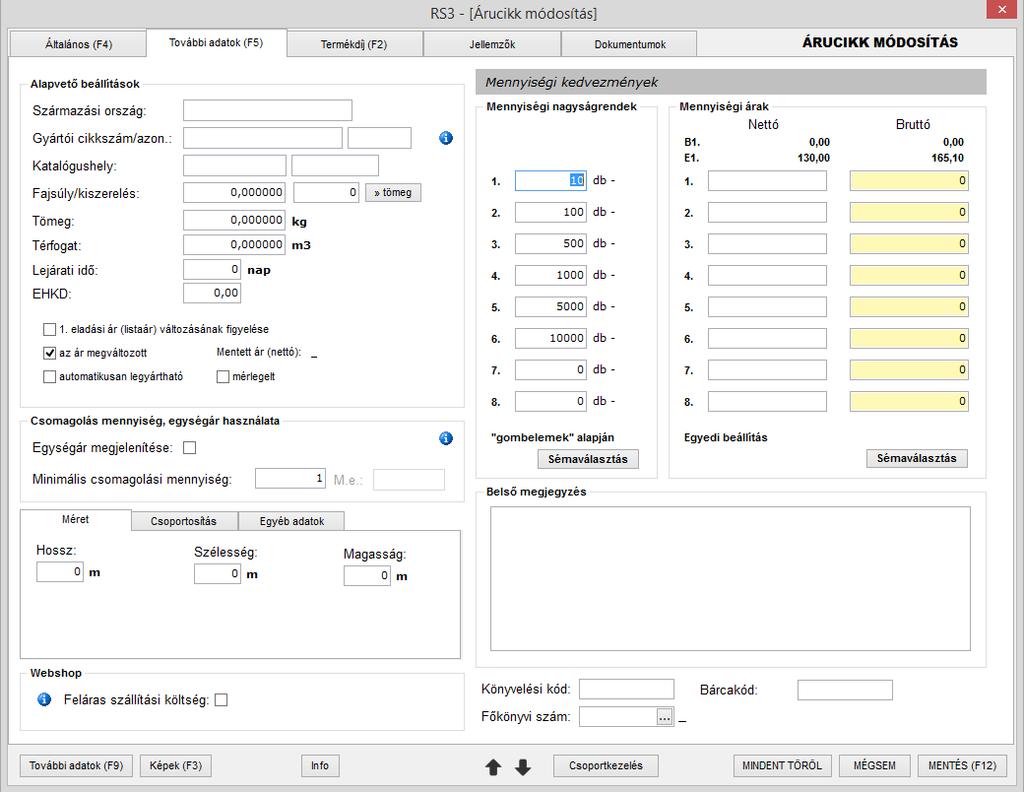
Task: Click Bárcakód input field
Action: (x=844, y=689)
